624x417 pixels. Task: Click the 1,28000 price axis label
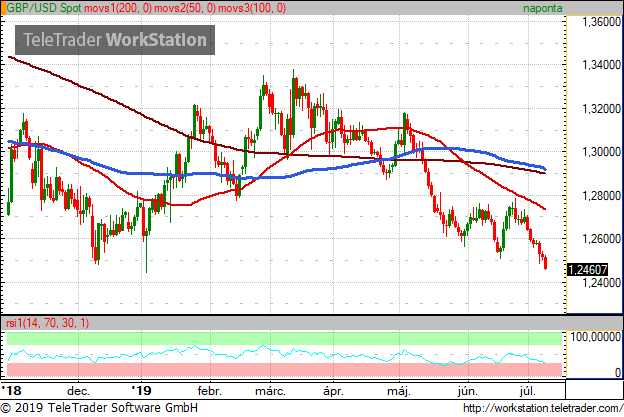point(601,195)
